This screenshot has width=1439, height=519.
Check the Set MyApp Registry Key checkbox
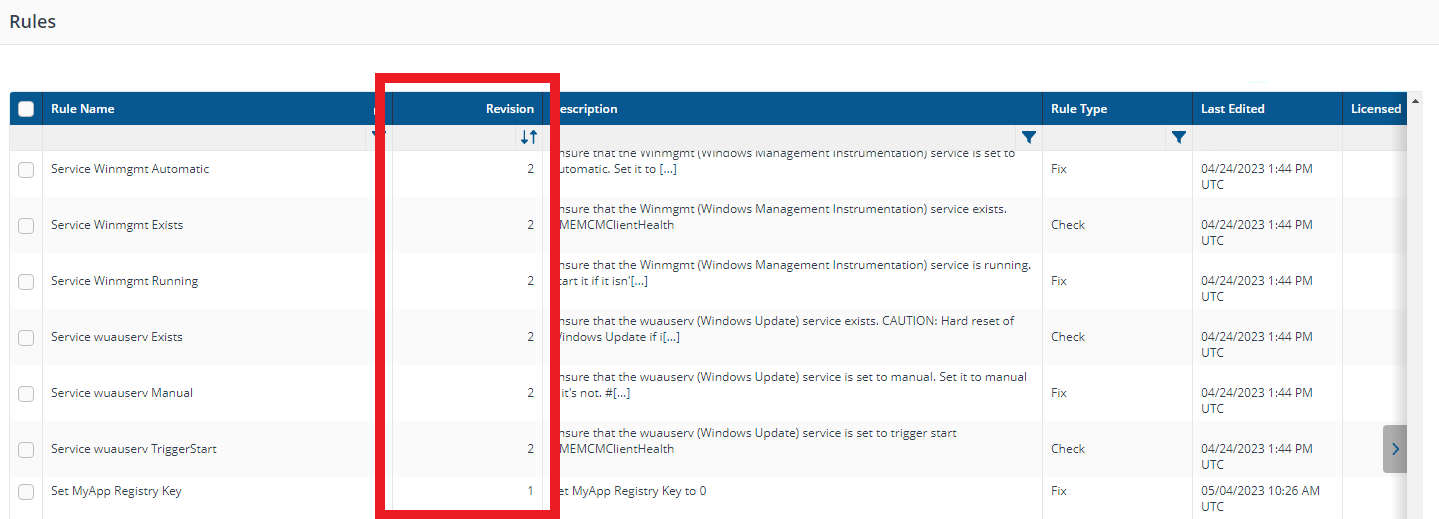[x=26, y=492]
